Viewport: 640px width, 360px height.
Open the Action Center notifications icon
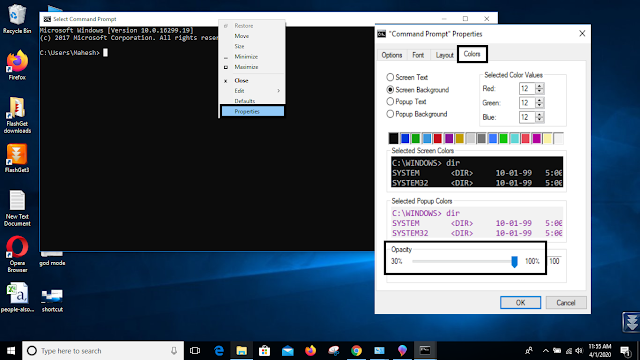[x=626, y=351]
